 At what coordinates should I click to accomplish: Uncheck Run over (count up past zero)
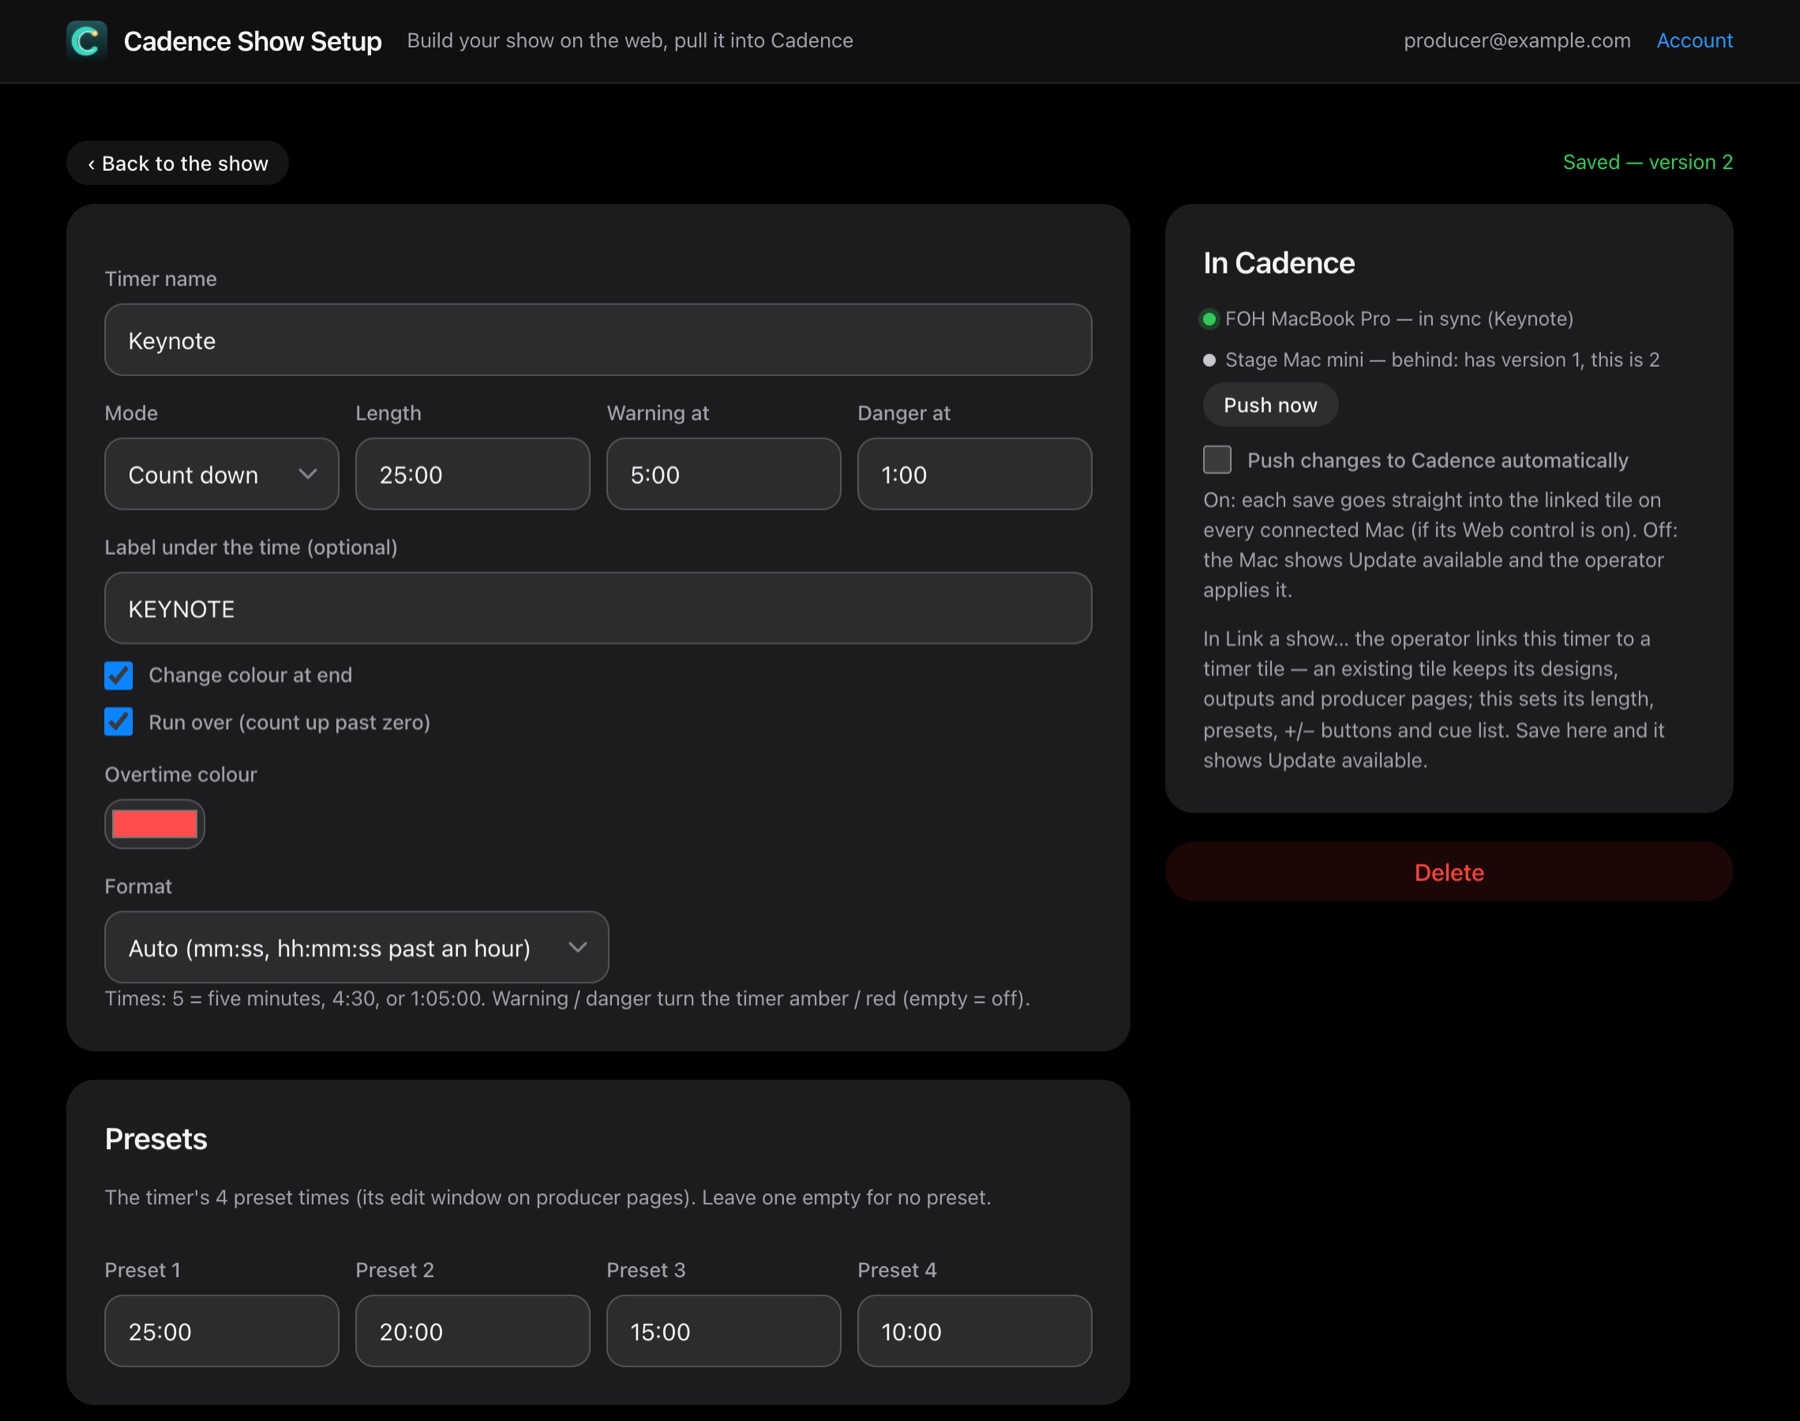tap(119, 722)
